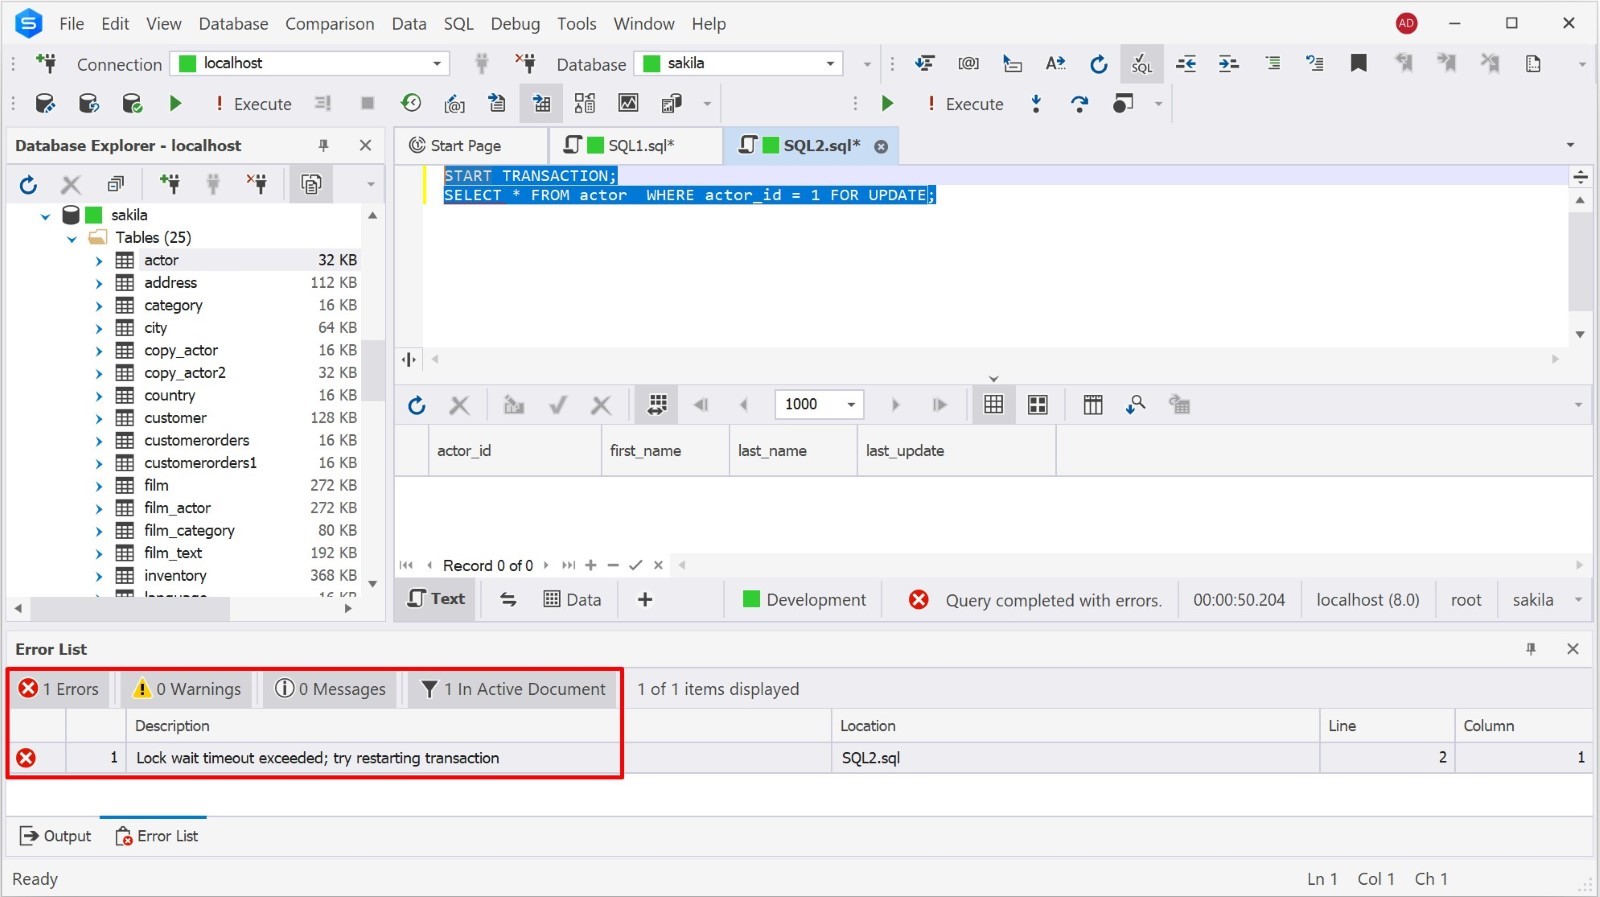Click the Lock wait timeout error description
This screenshot has height=897, width=1600.
[x=317, y=758]
